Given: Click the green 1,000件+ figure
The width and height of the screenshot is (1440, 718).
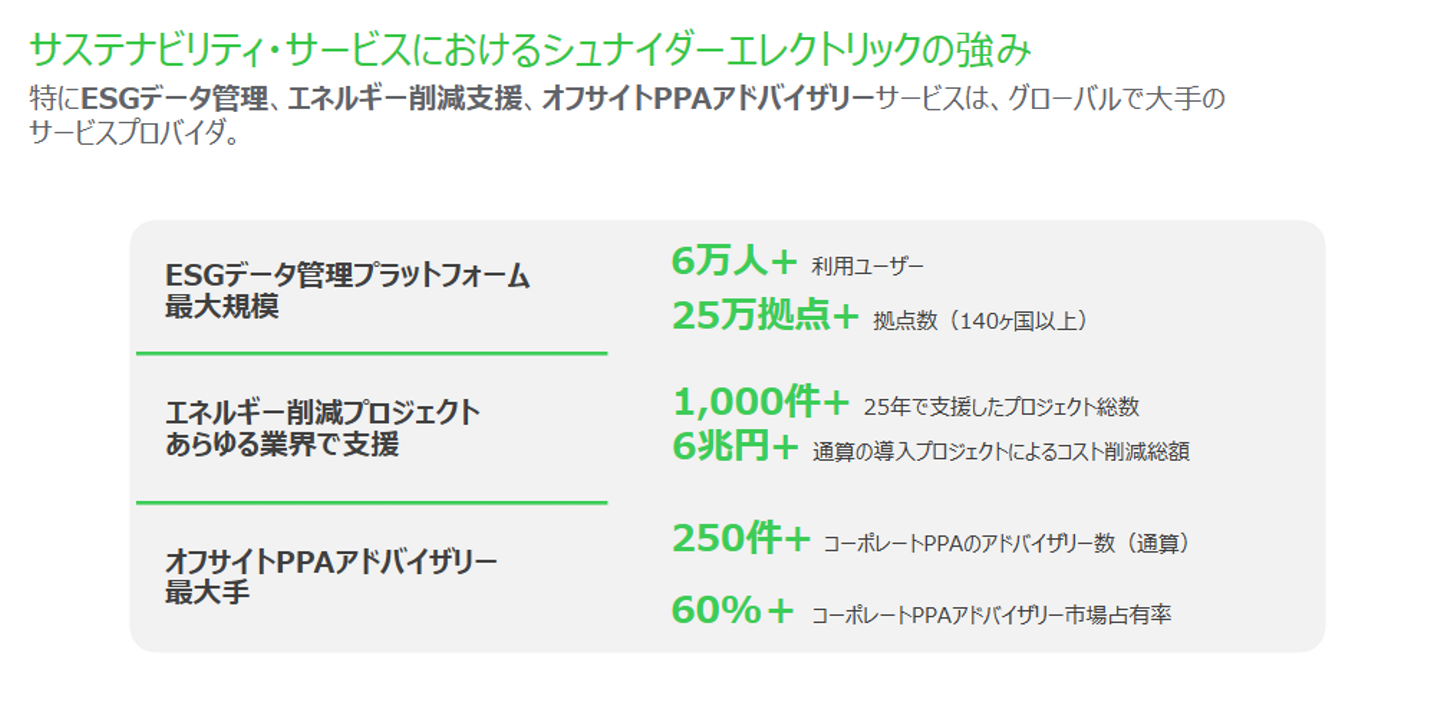Looking at the screenshot, I should coord(760,402).
